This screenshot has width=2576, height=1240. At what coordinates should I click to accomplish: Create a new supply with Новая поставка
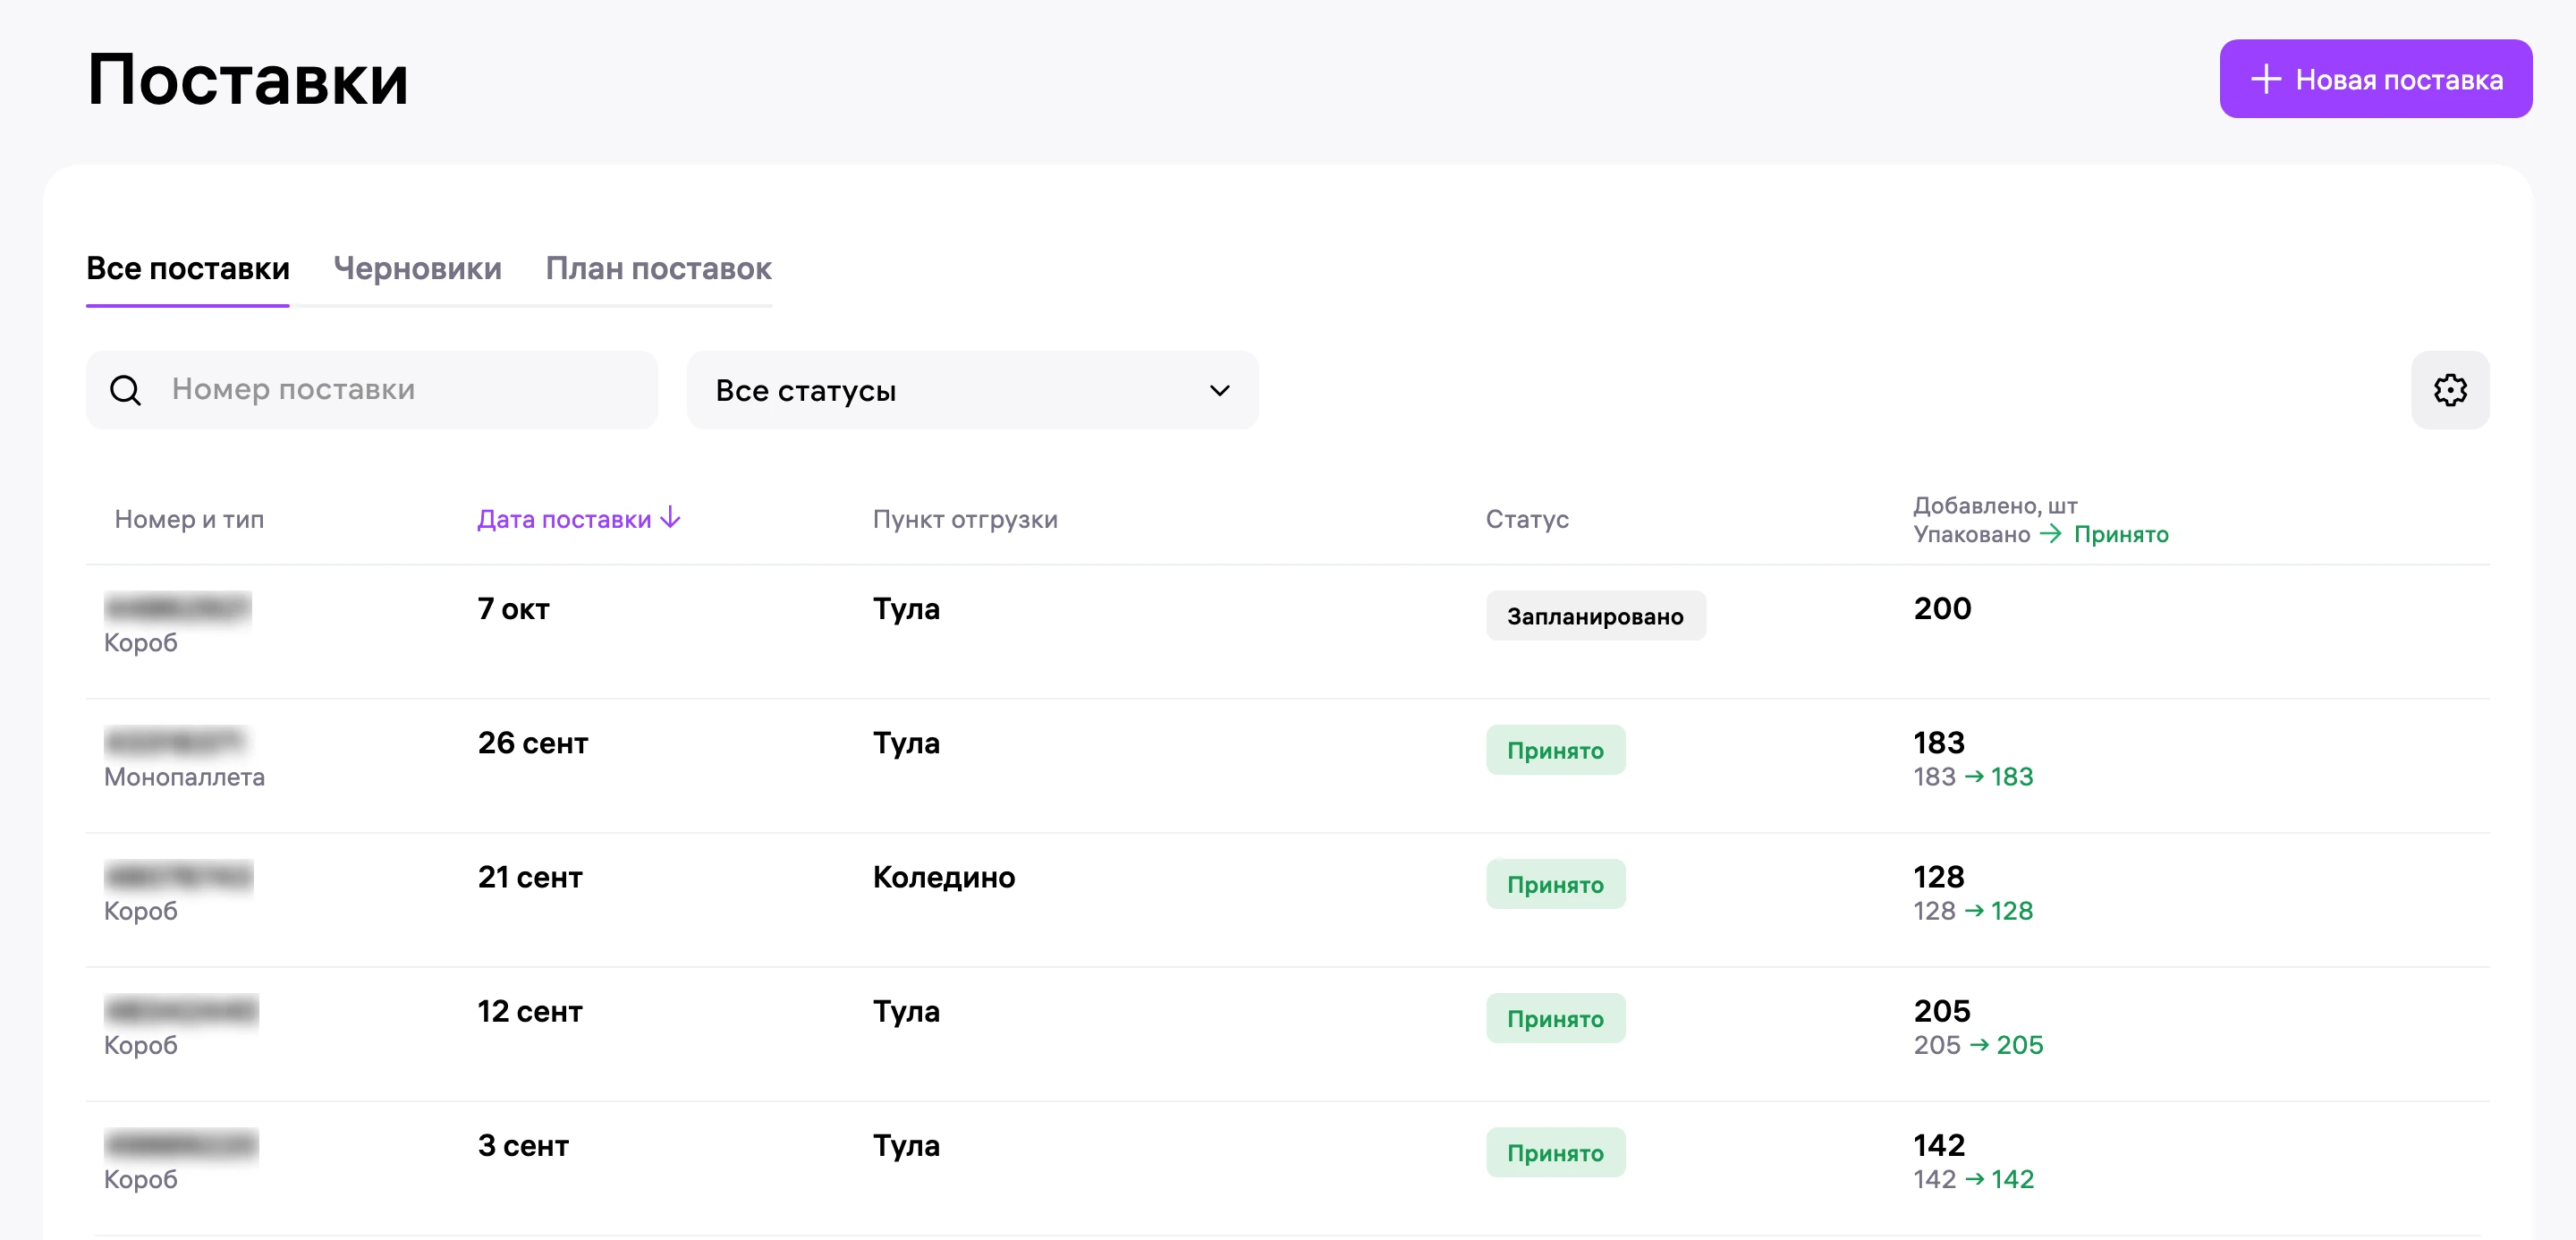(2375, 79)
